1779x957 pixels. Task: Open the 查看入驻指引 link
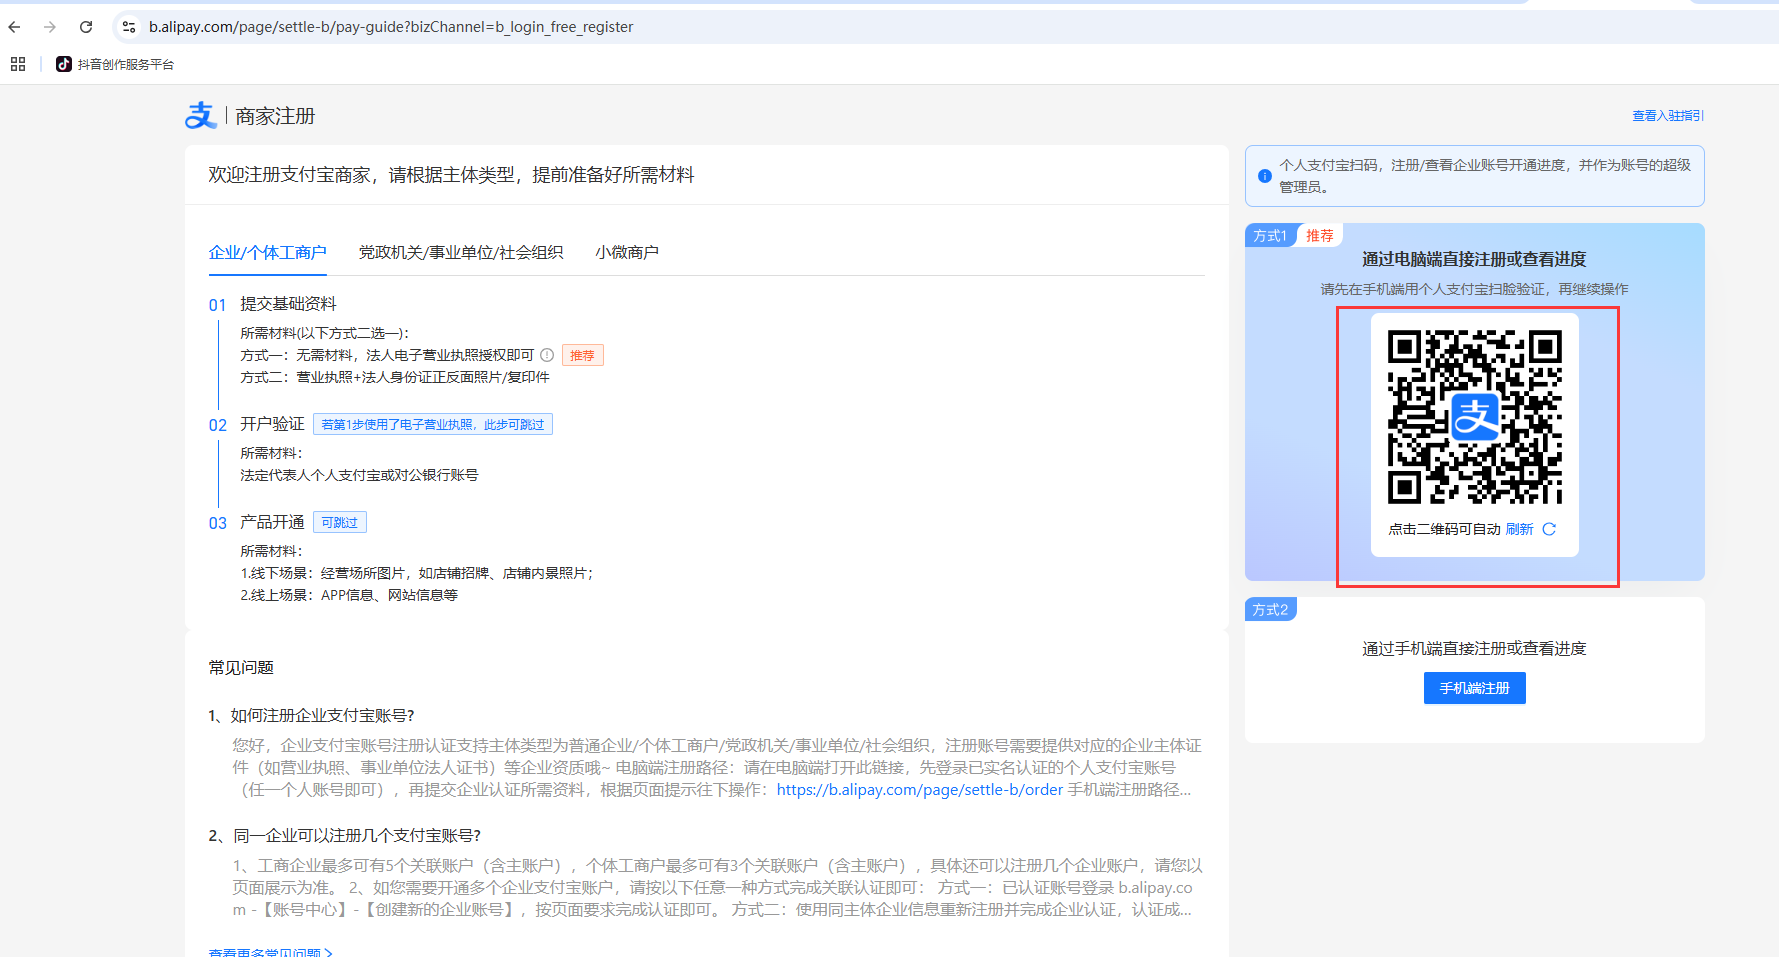pos(1668,116)
